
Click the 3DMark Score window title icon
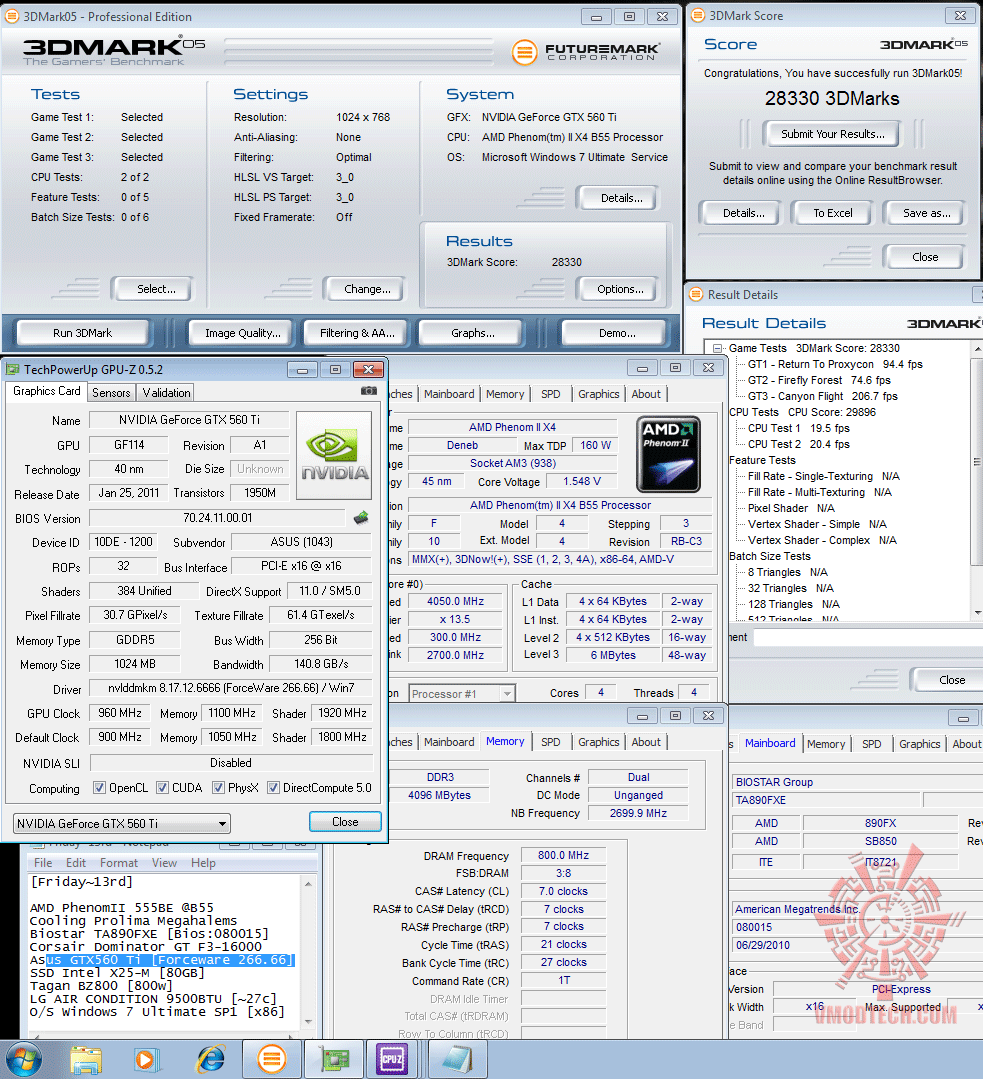[x=697, y=15]
